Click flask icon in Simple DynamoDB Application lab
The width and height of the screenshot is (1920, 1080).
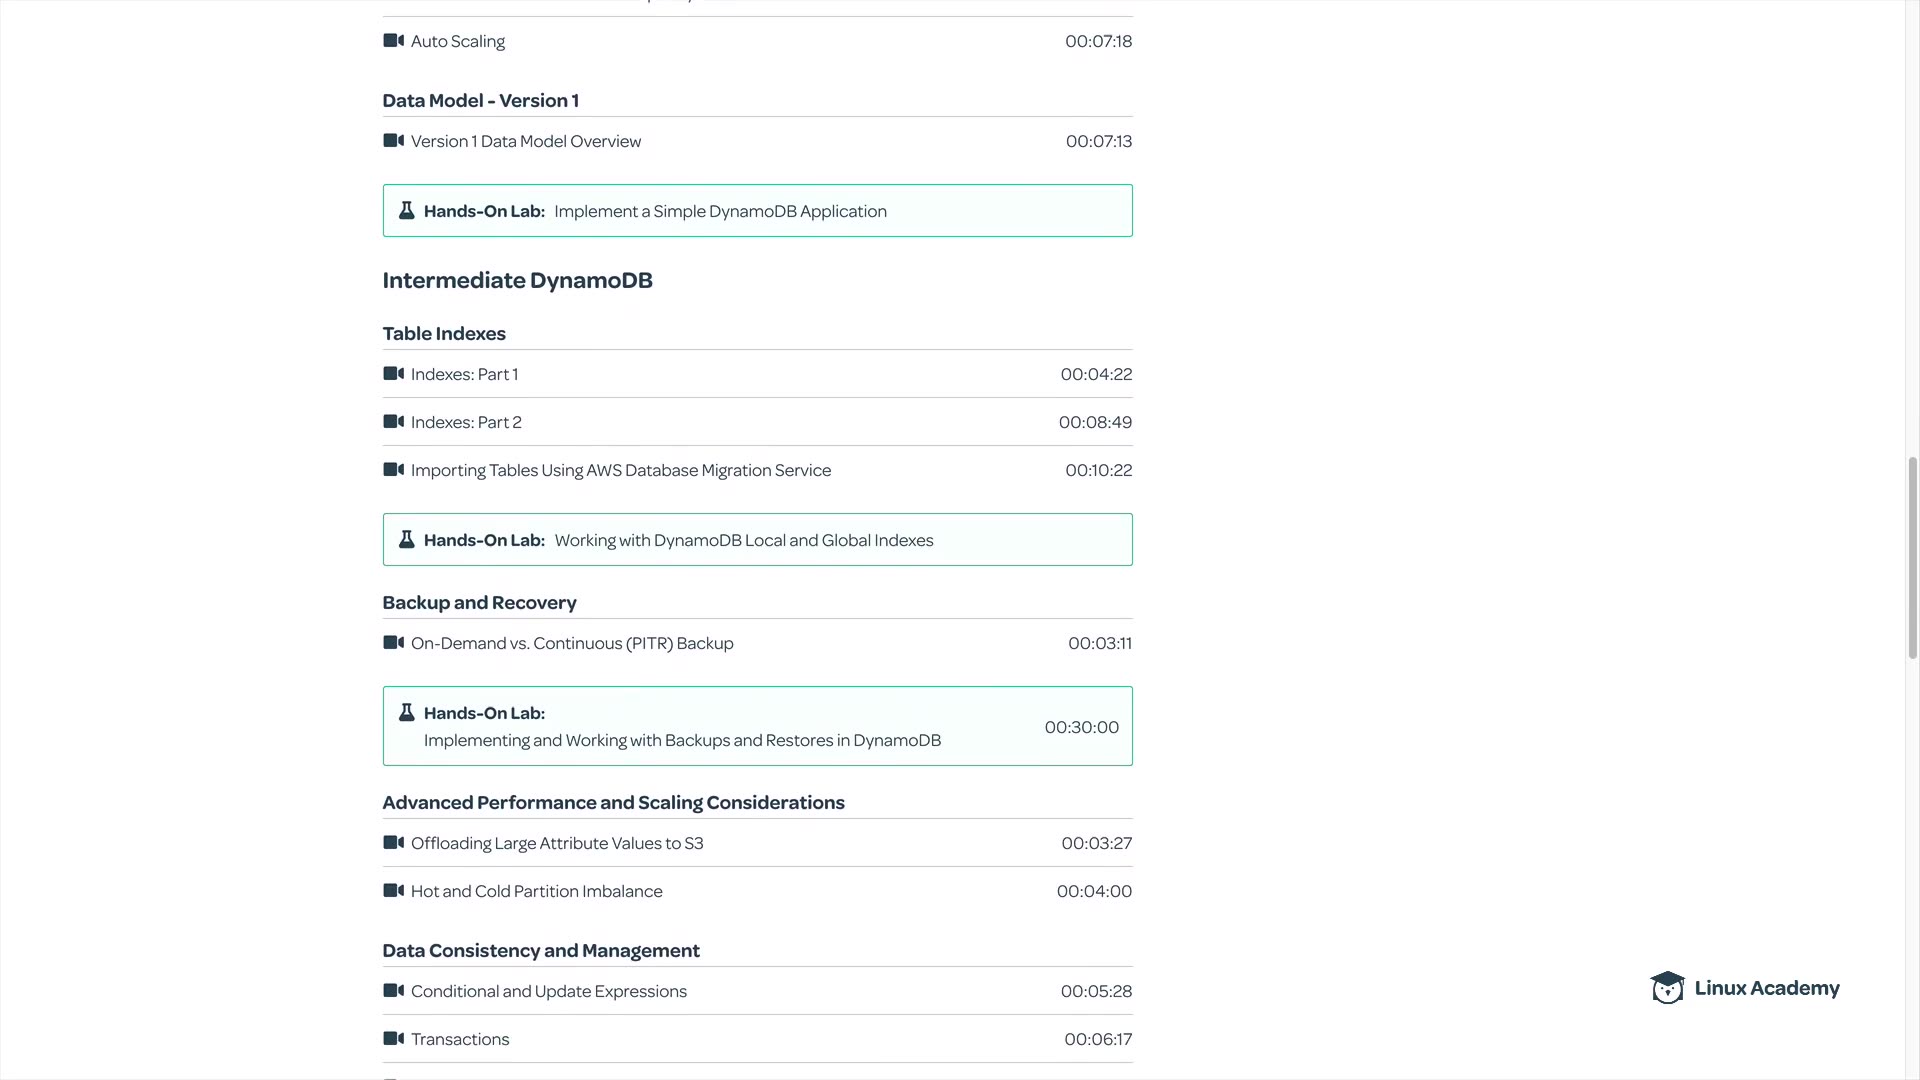[x=406, y=211]
